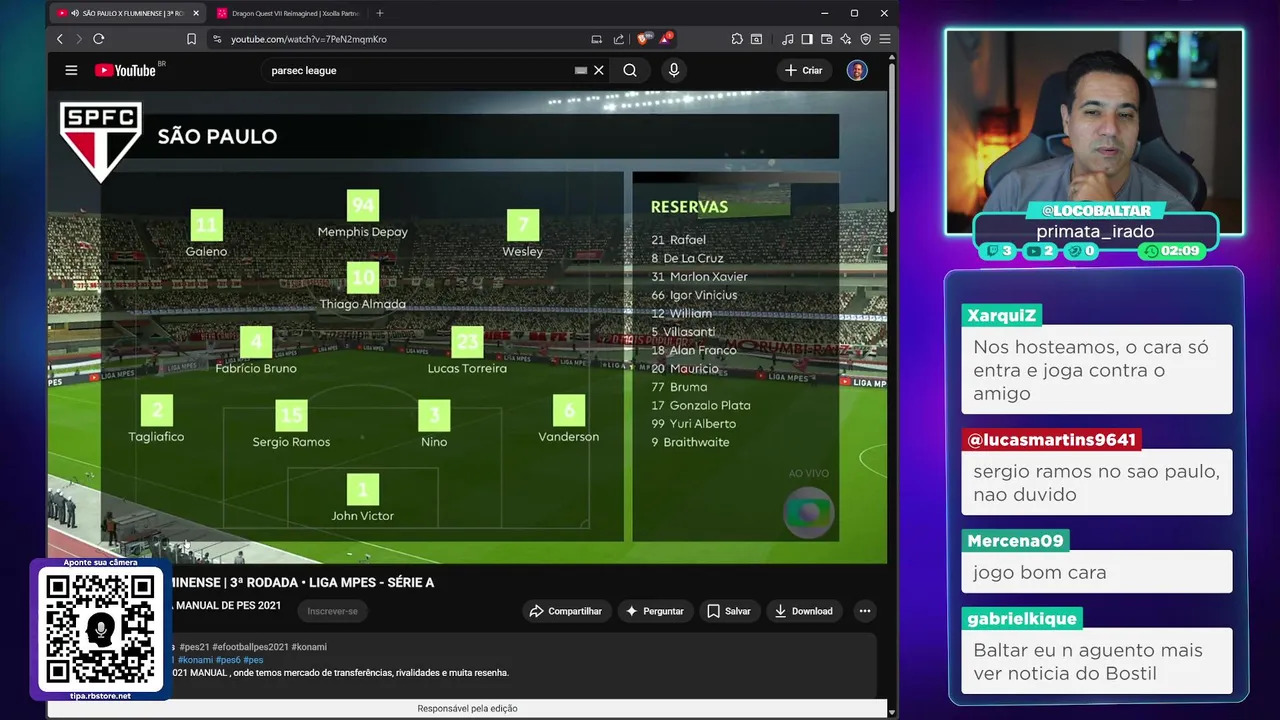This screenshot has height=720, width=1280.
Task: Open picture-in-picture icon in address bar
Action: pyautogui.click(x=597, y=39)
